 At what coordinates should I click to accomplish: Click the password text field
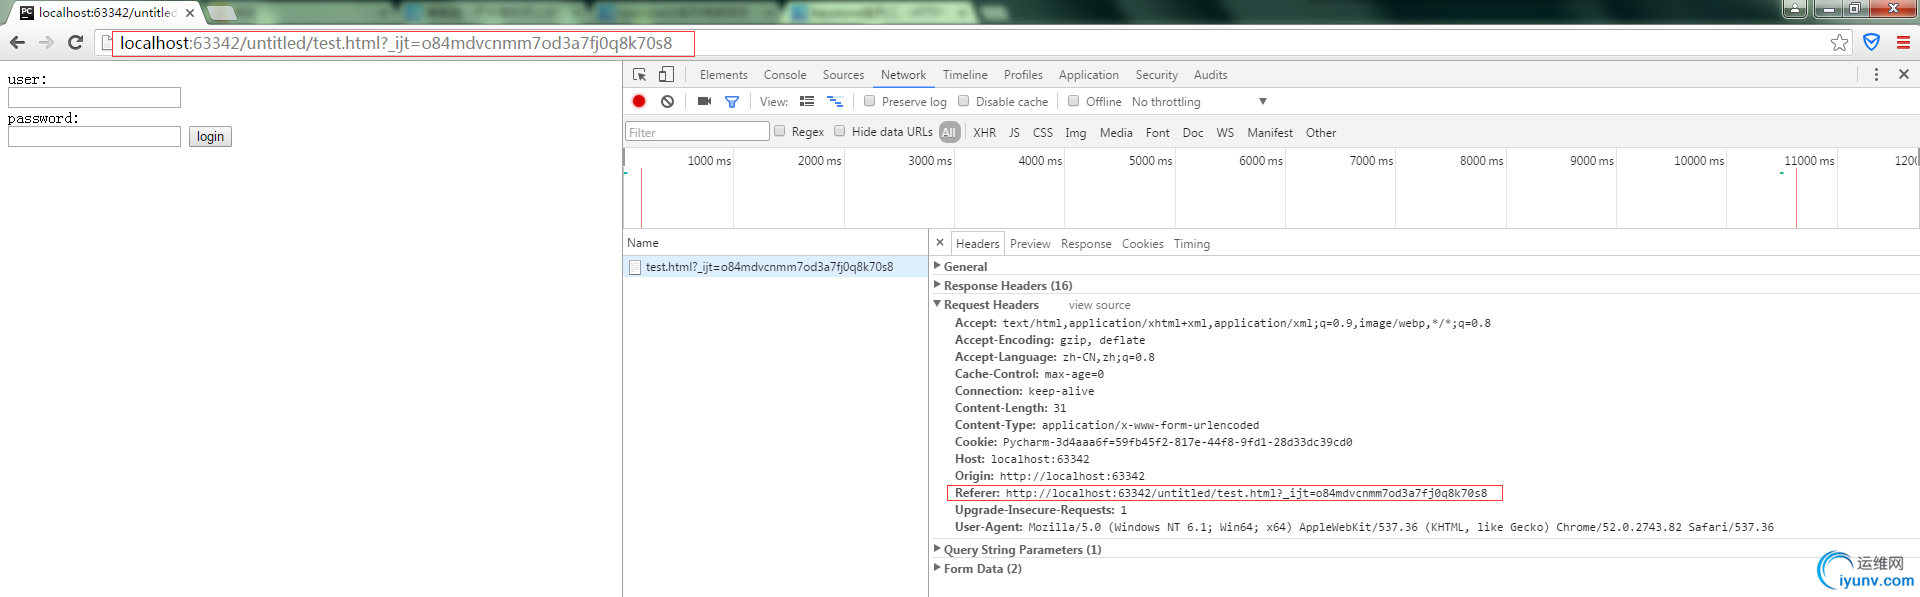click(x=94, y=136)
